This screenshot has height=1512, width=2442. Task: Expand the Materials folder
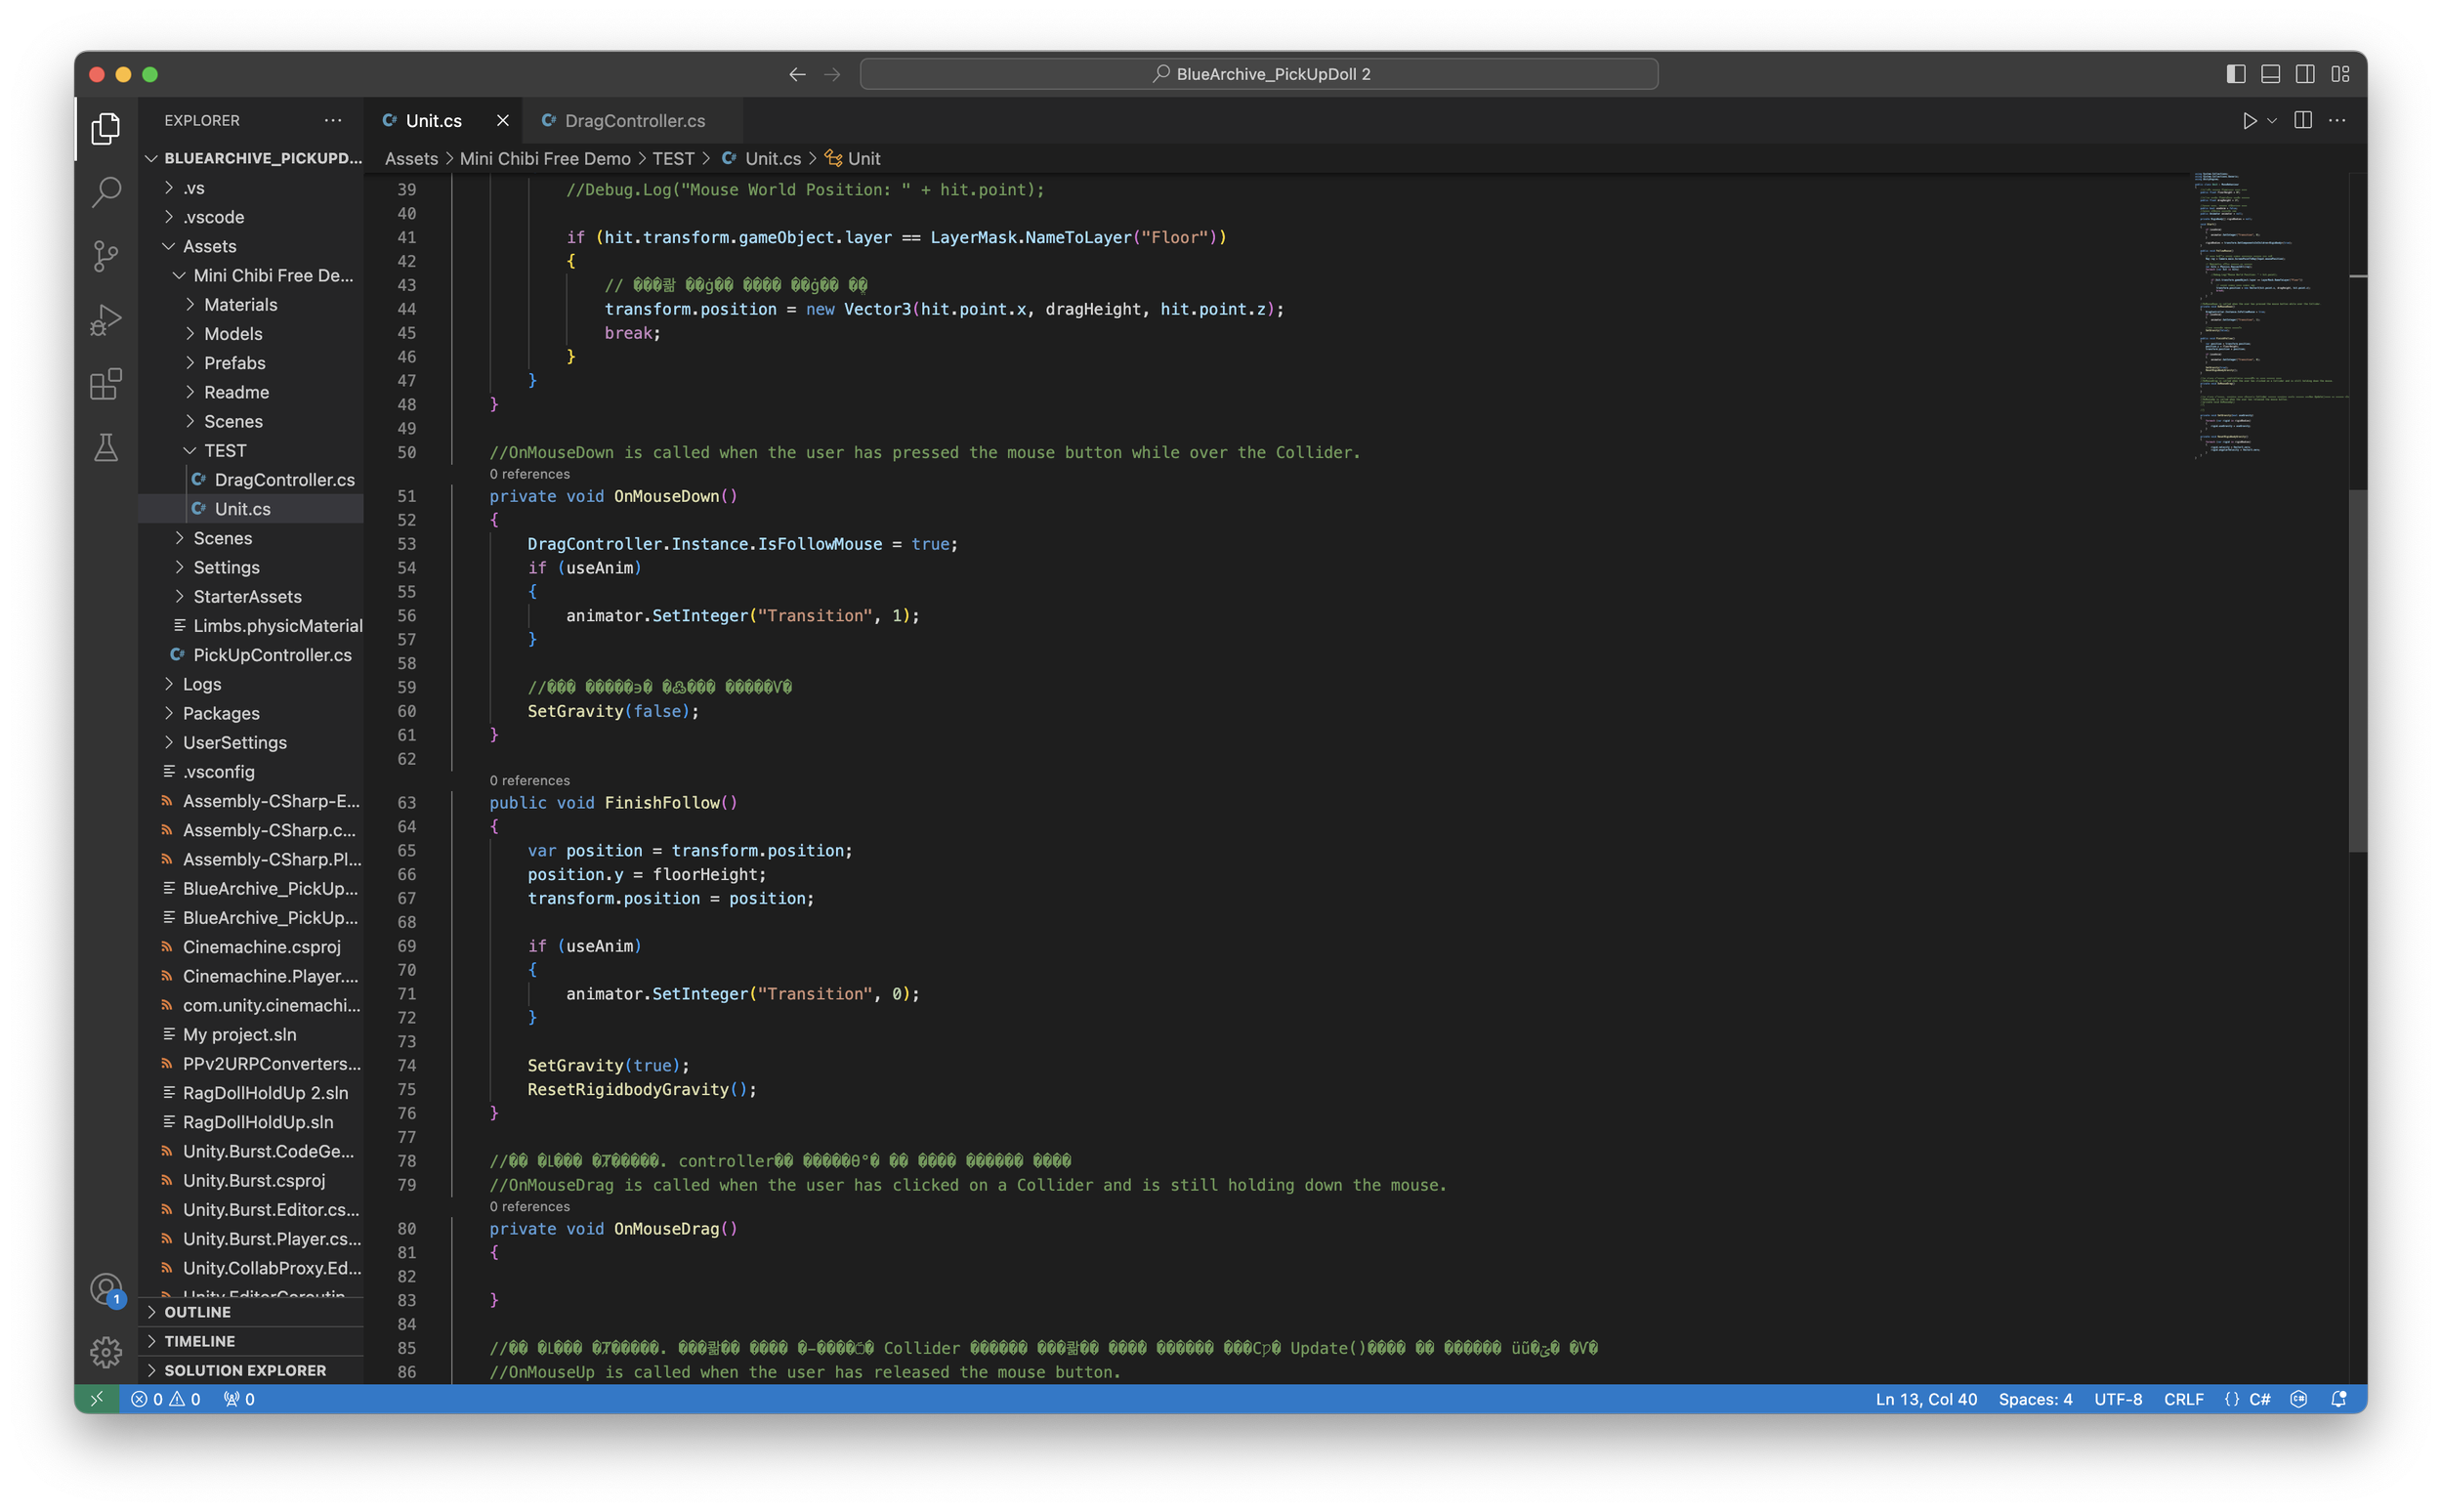tap(240, 304)
